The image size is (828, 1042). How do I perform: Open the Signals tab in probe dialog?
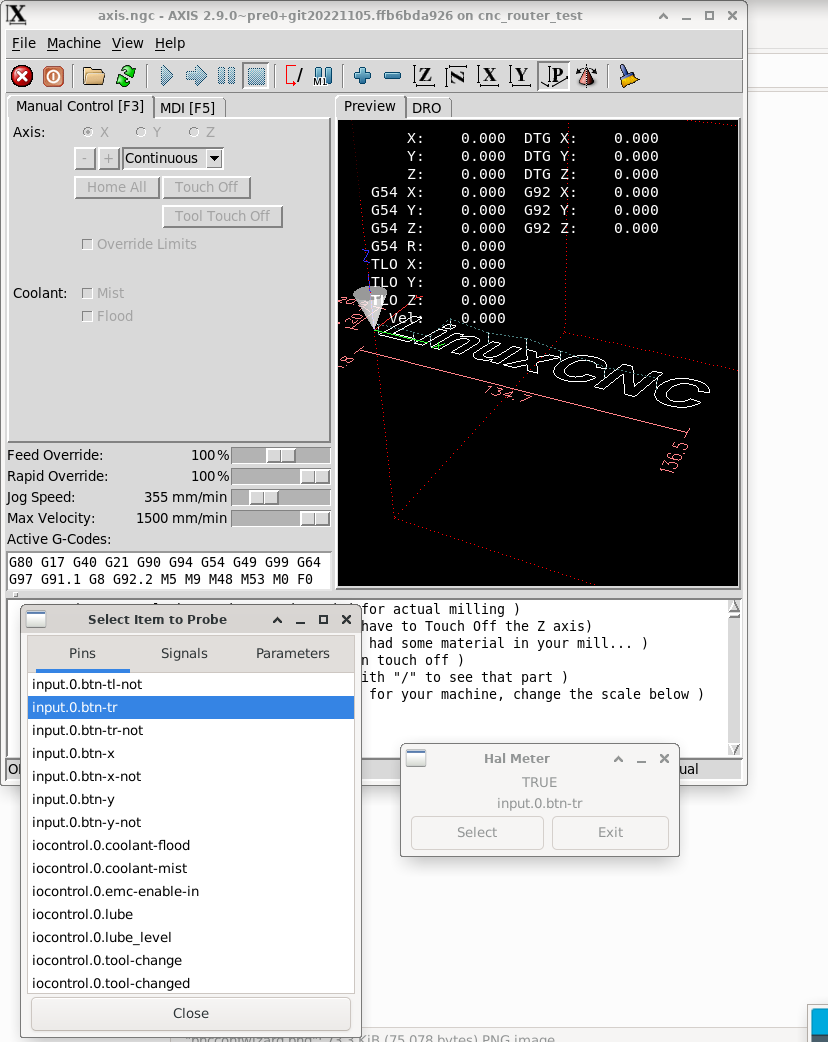[184, 653]
